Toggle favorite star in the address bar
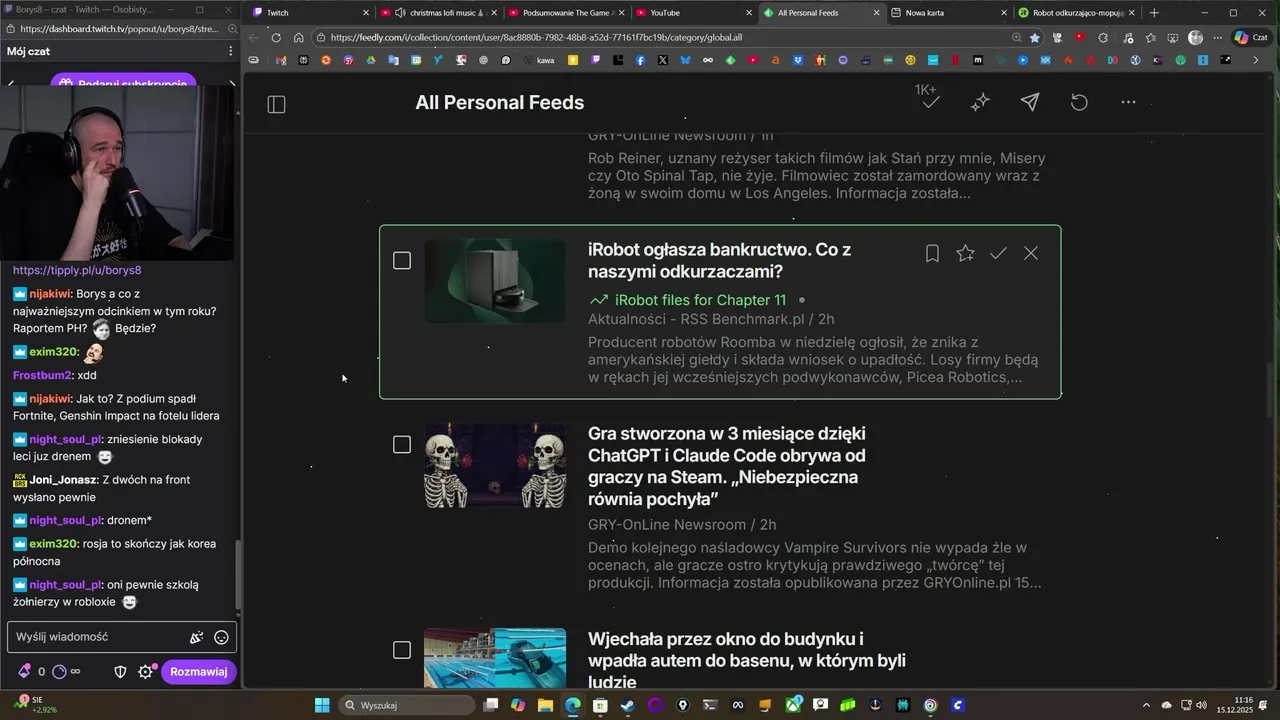Viewport: 1280px width, 720px height. point(1035,38)
